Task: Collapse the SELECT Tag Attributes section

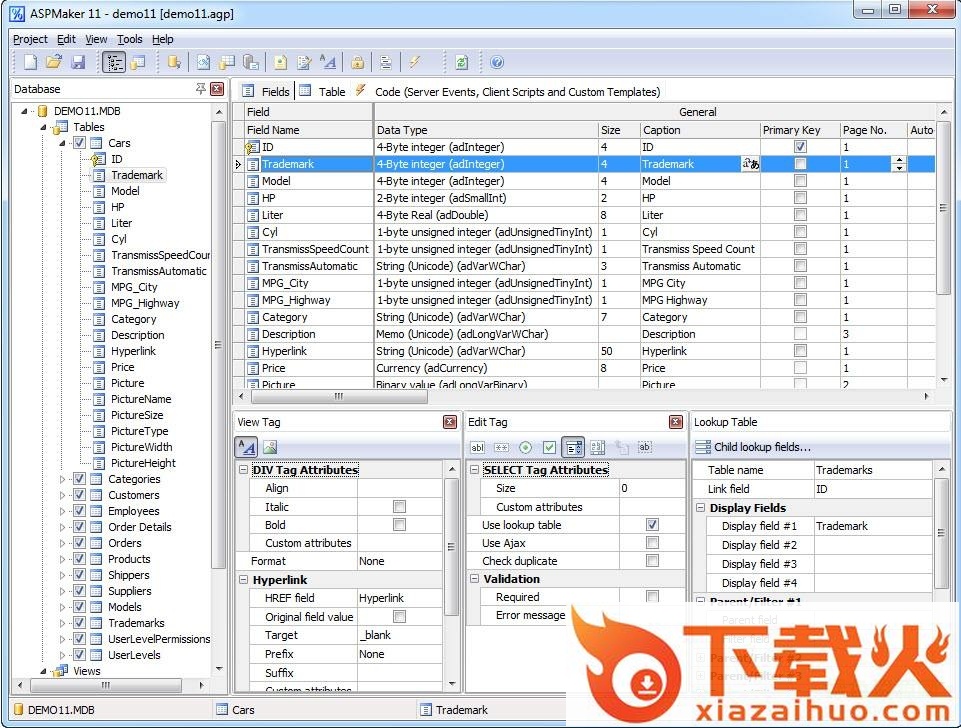Action: [x=474, y=469]
